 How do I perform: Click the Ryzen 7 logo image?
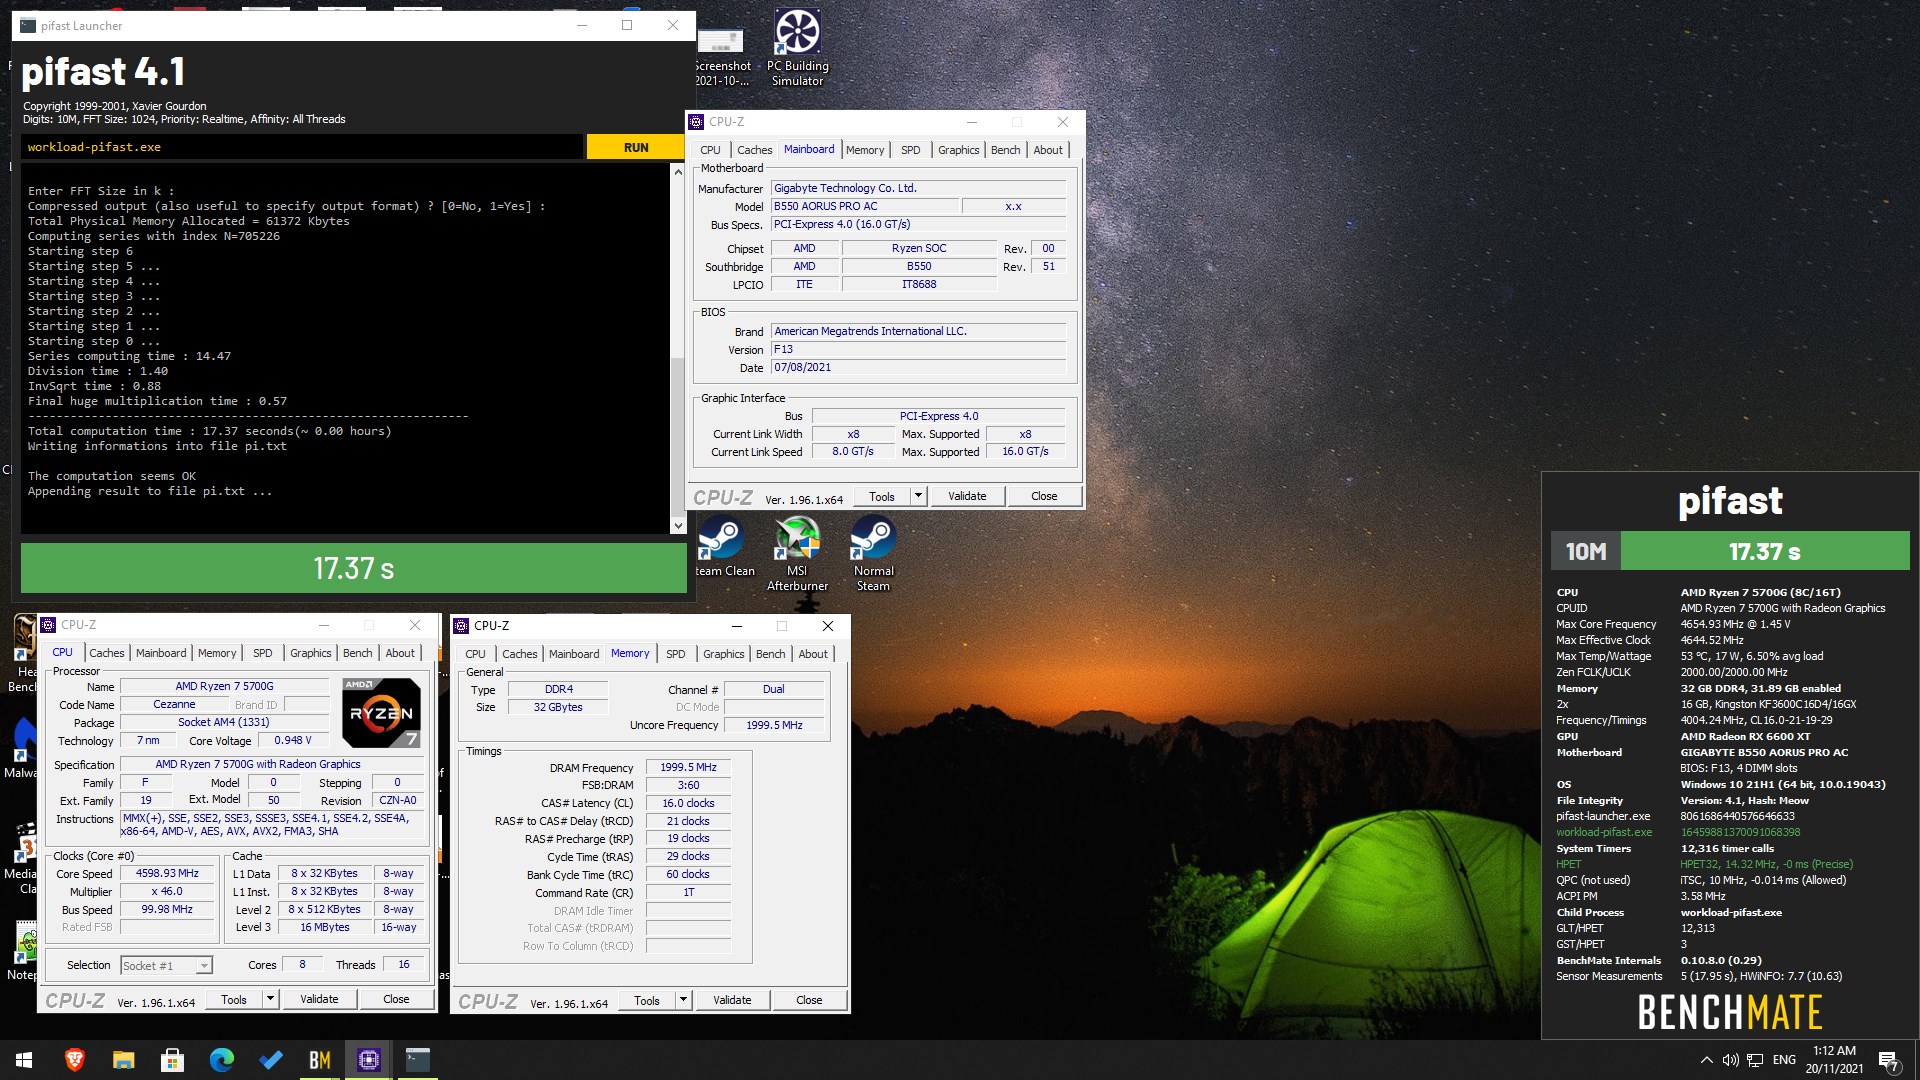[381, 713]
